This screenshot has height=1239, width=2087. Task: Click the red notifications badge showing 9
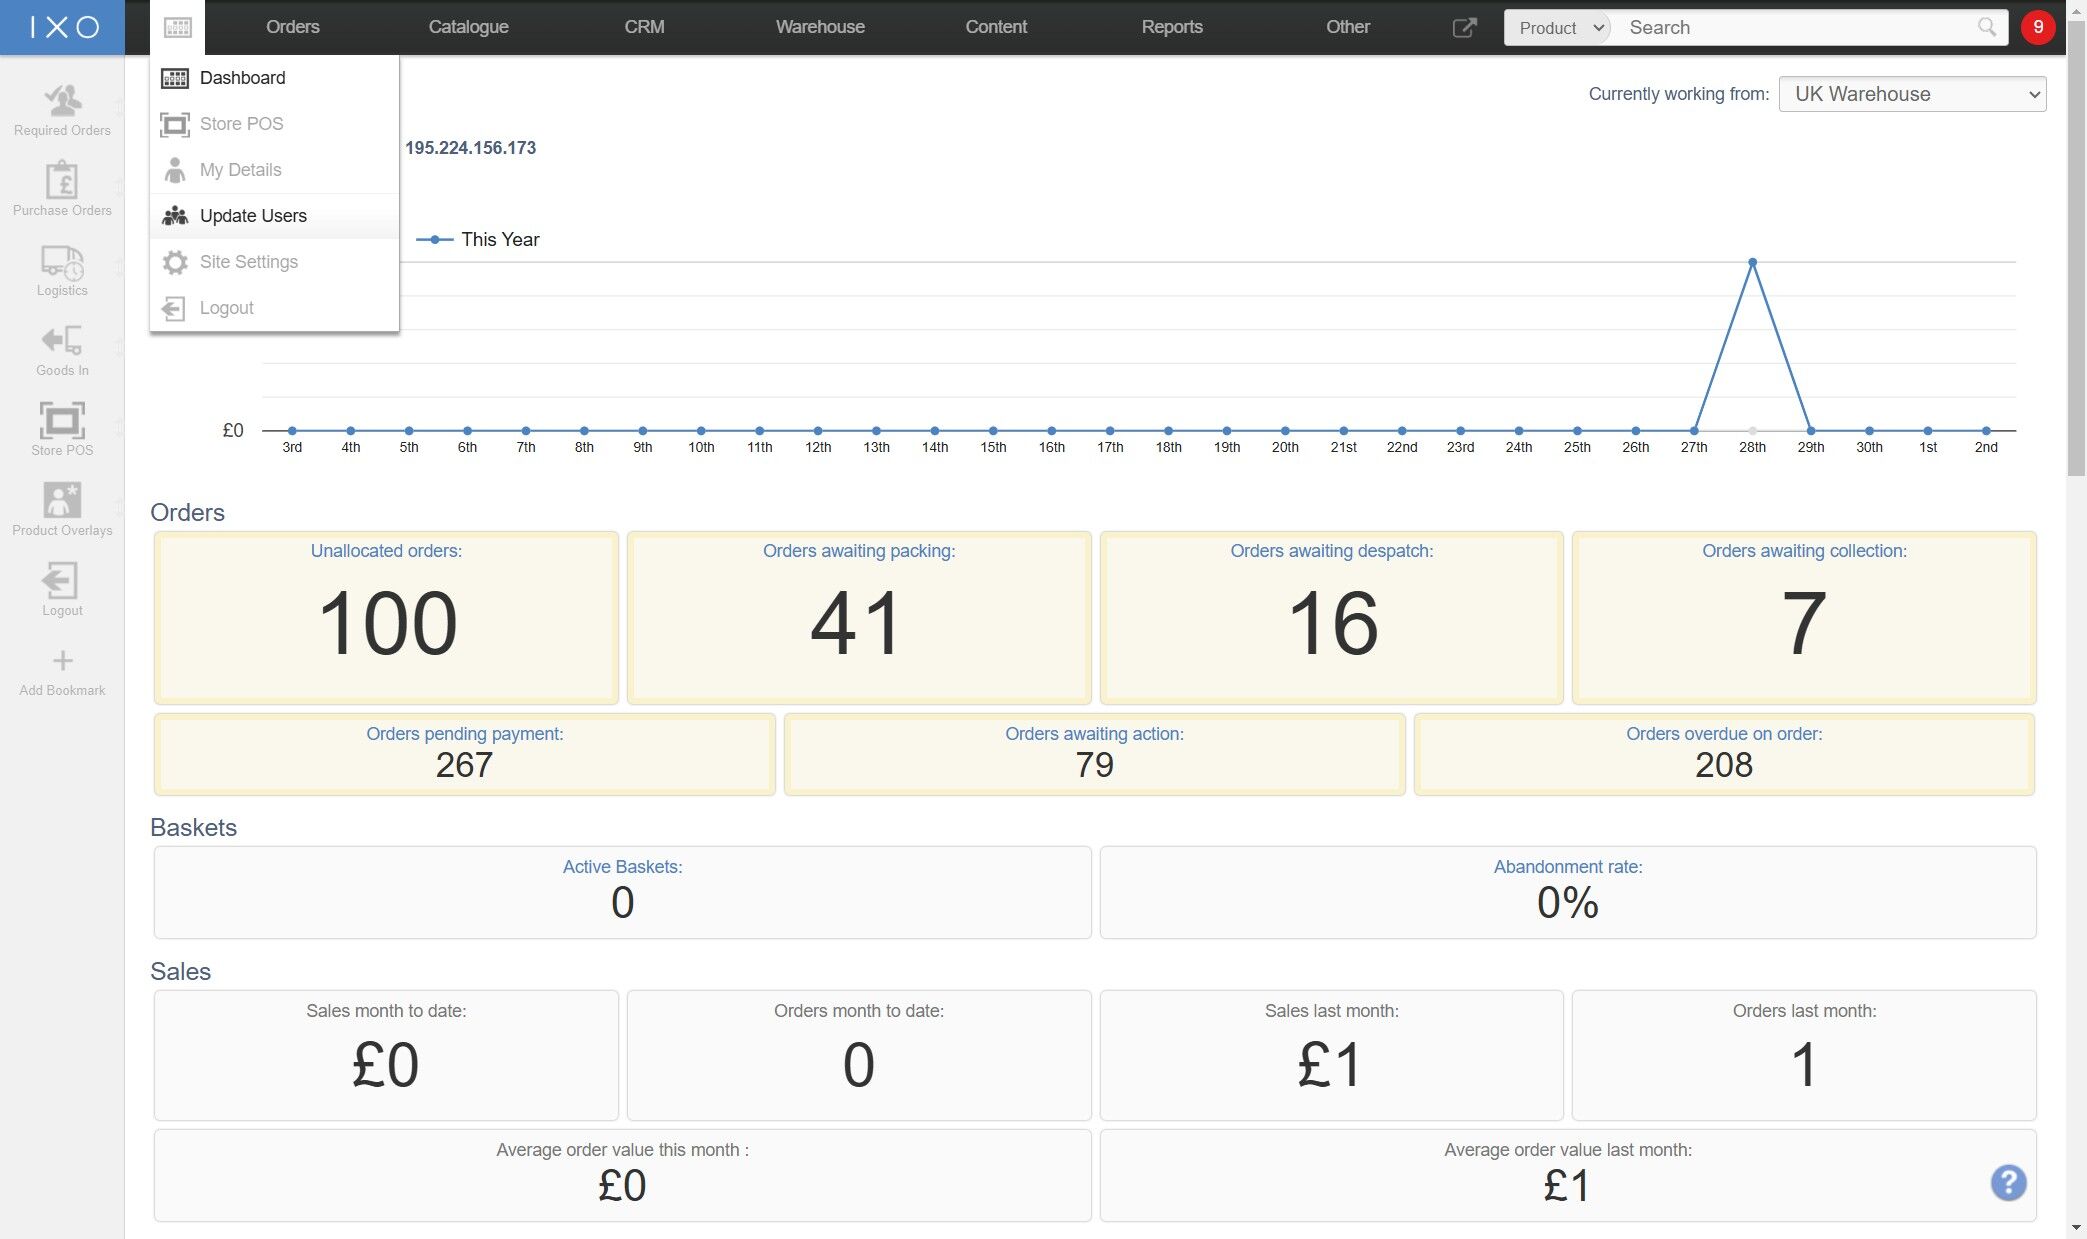click(2038, 27)
